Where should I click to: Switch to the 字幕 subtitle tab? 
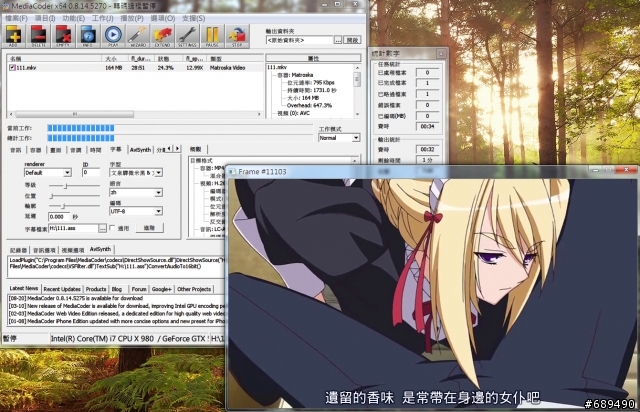(x=116, y=149)
